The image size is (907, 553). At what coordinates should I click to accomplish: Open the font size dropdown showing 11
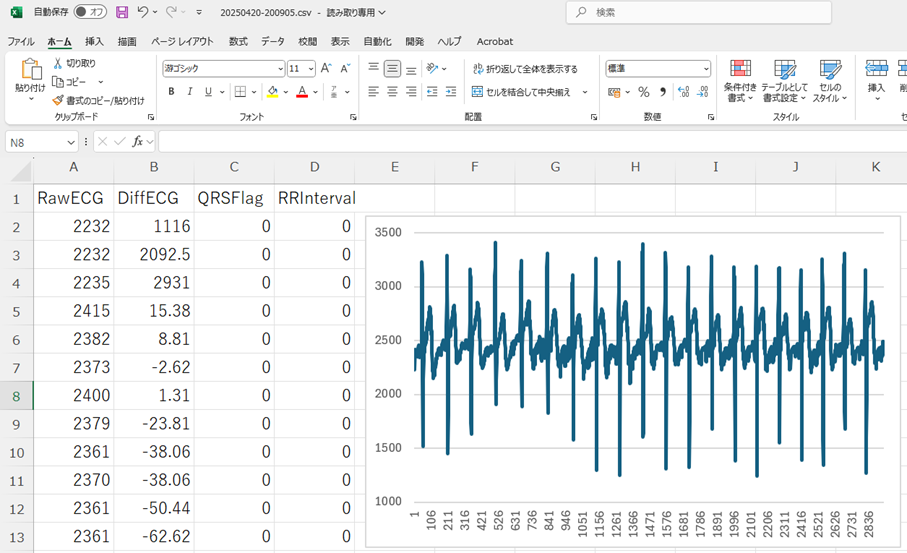click(x=311, y=69)
